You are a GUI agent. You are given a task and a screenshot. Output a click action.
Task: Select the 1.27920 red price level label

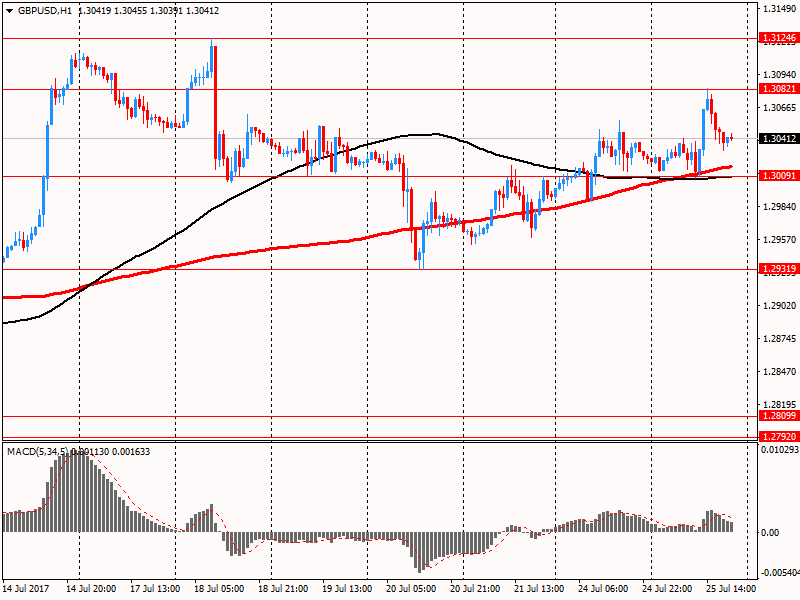[779, 437]
